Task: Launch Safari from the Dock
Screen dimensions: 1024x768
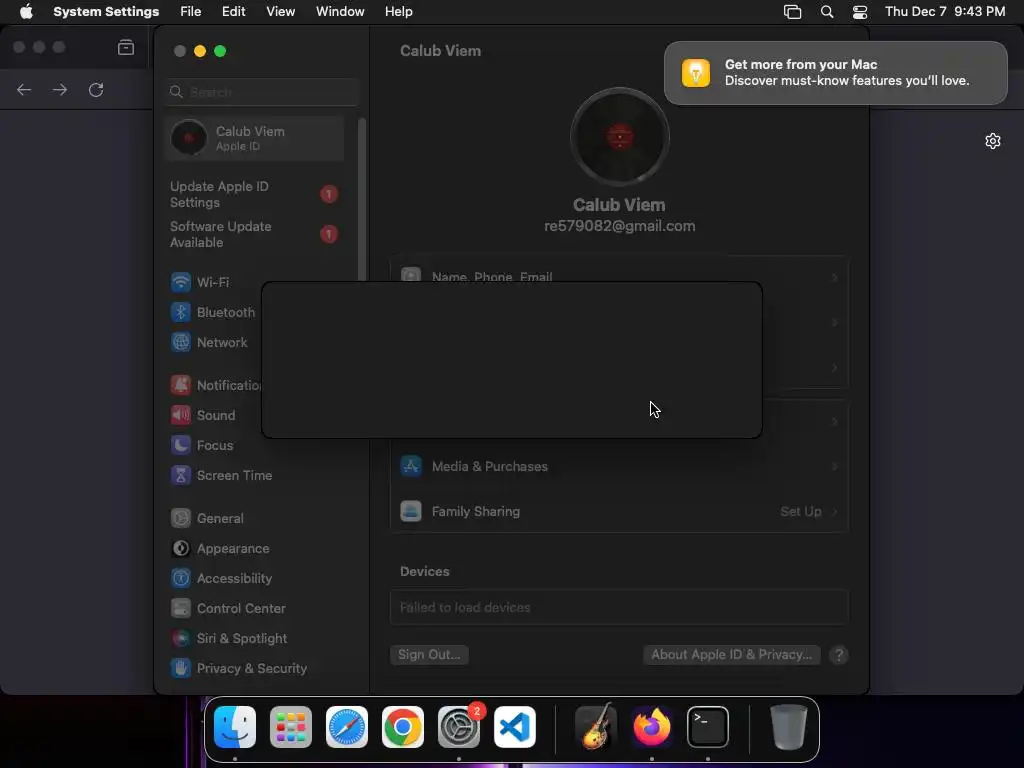Action: click(x=347, y=727)
